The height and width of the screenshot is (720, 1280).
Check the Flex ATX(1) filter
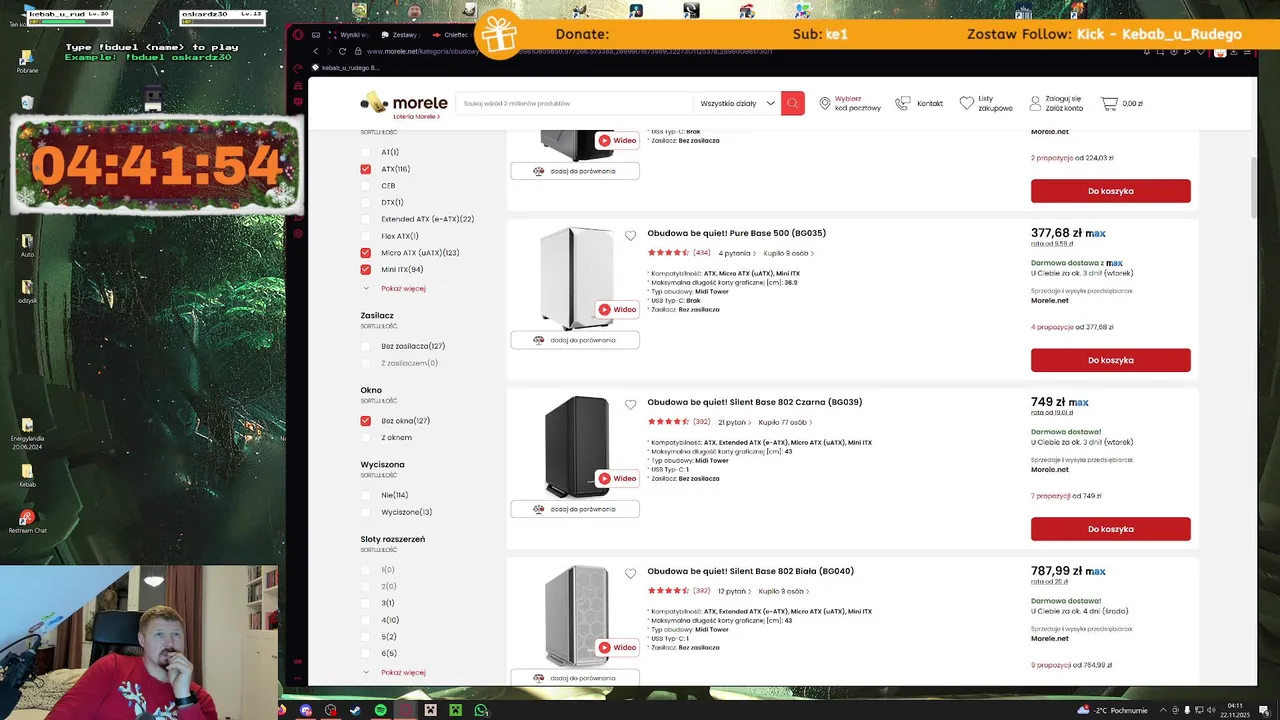tap(365, 236)
